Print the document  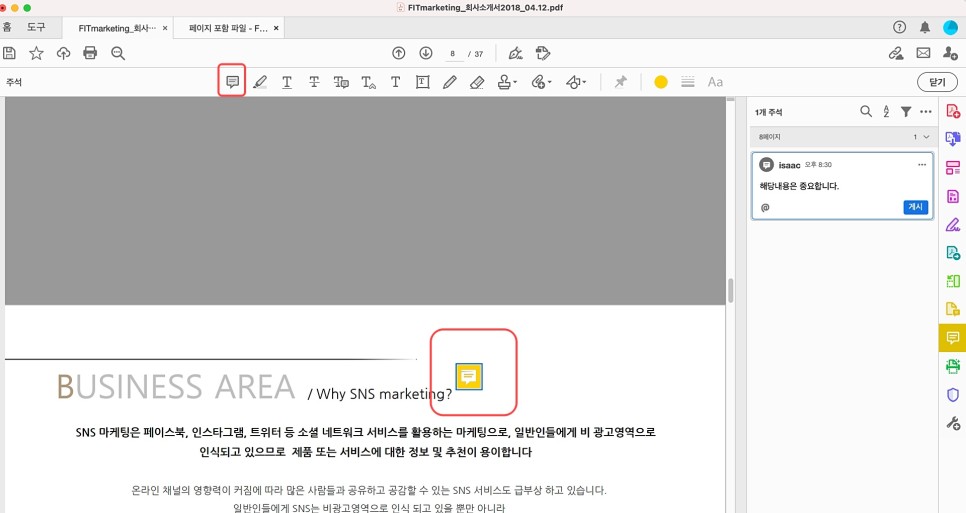tap(90, 53)
